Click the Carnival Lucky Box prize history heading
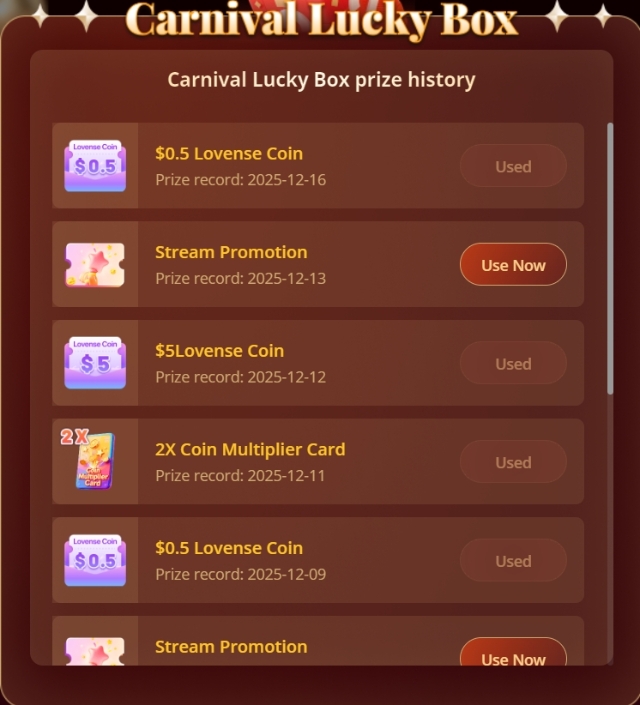The width and height of the screenshot is (640, 705). click(321, 80)
